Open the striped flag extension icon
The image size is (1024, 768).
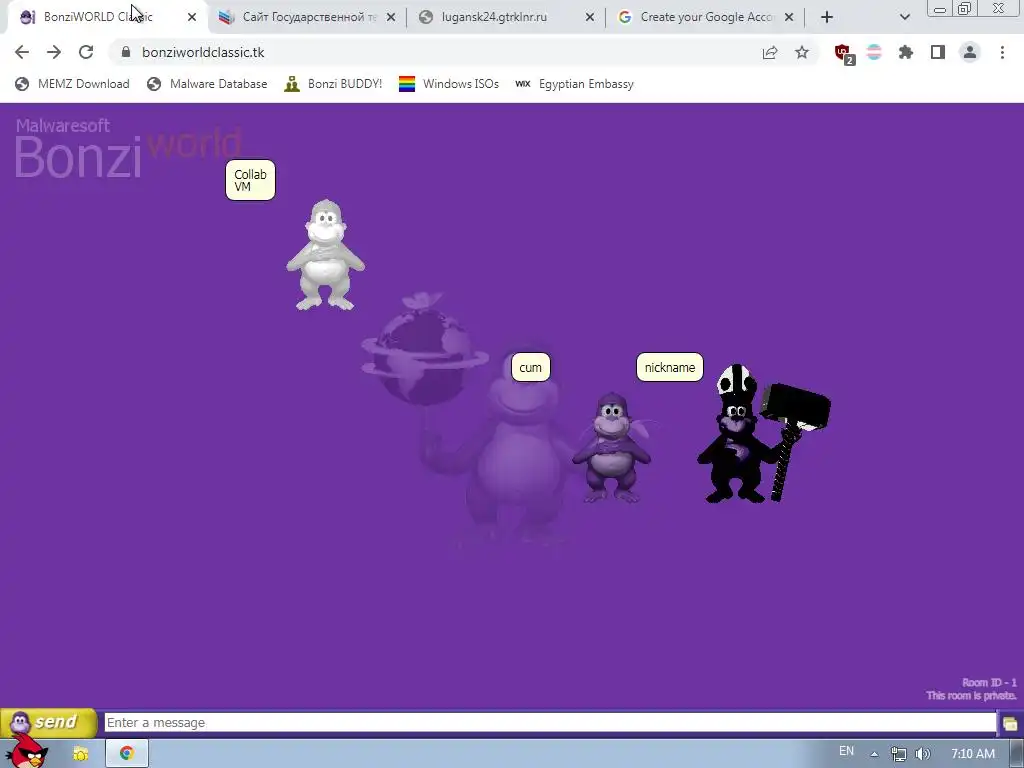tap(874, 52)
